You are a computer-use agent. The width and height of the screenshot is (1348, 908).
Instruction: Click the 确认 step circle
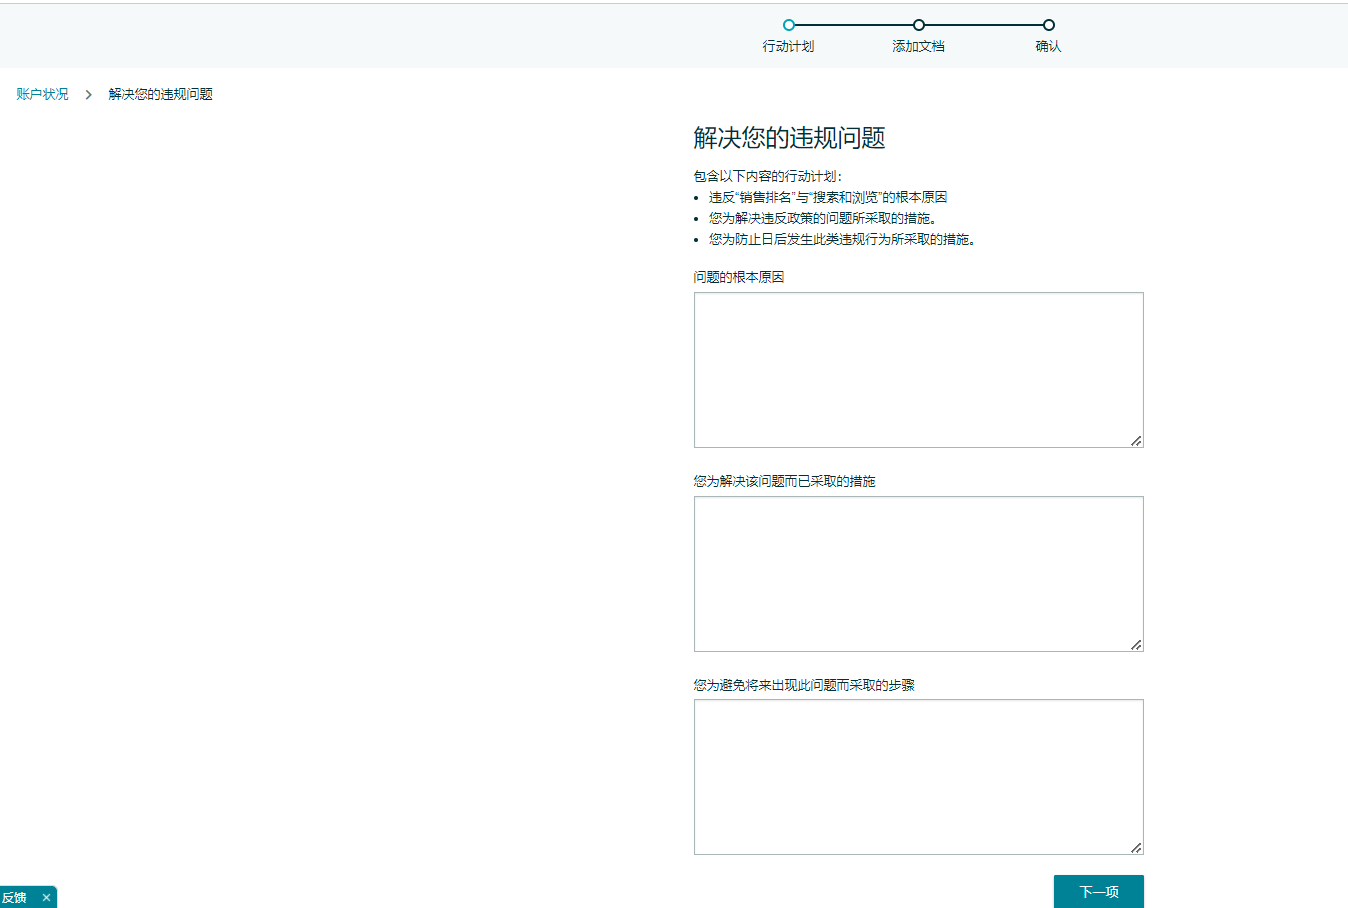(1049, 25)
